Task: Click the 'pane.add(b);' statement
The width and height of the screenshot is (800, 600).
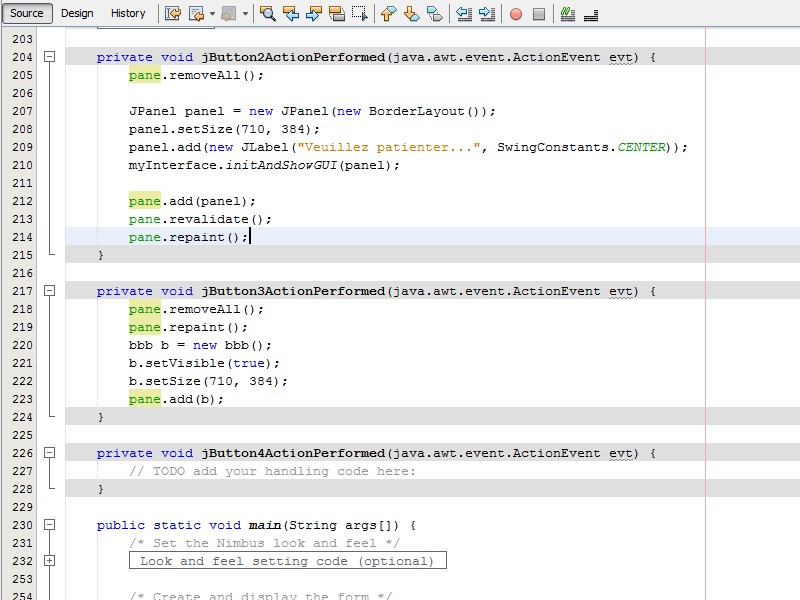Action: coord(176,399)
